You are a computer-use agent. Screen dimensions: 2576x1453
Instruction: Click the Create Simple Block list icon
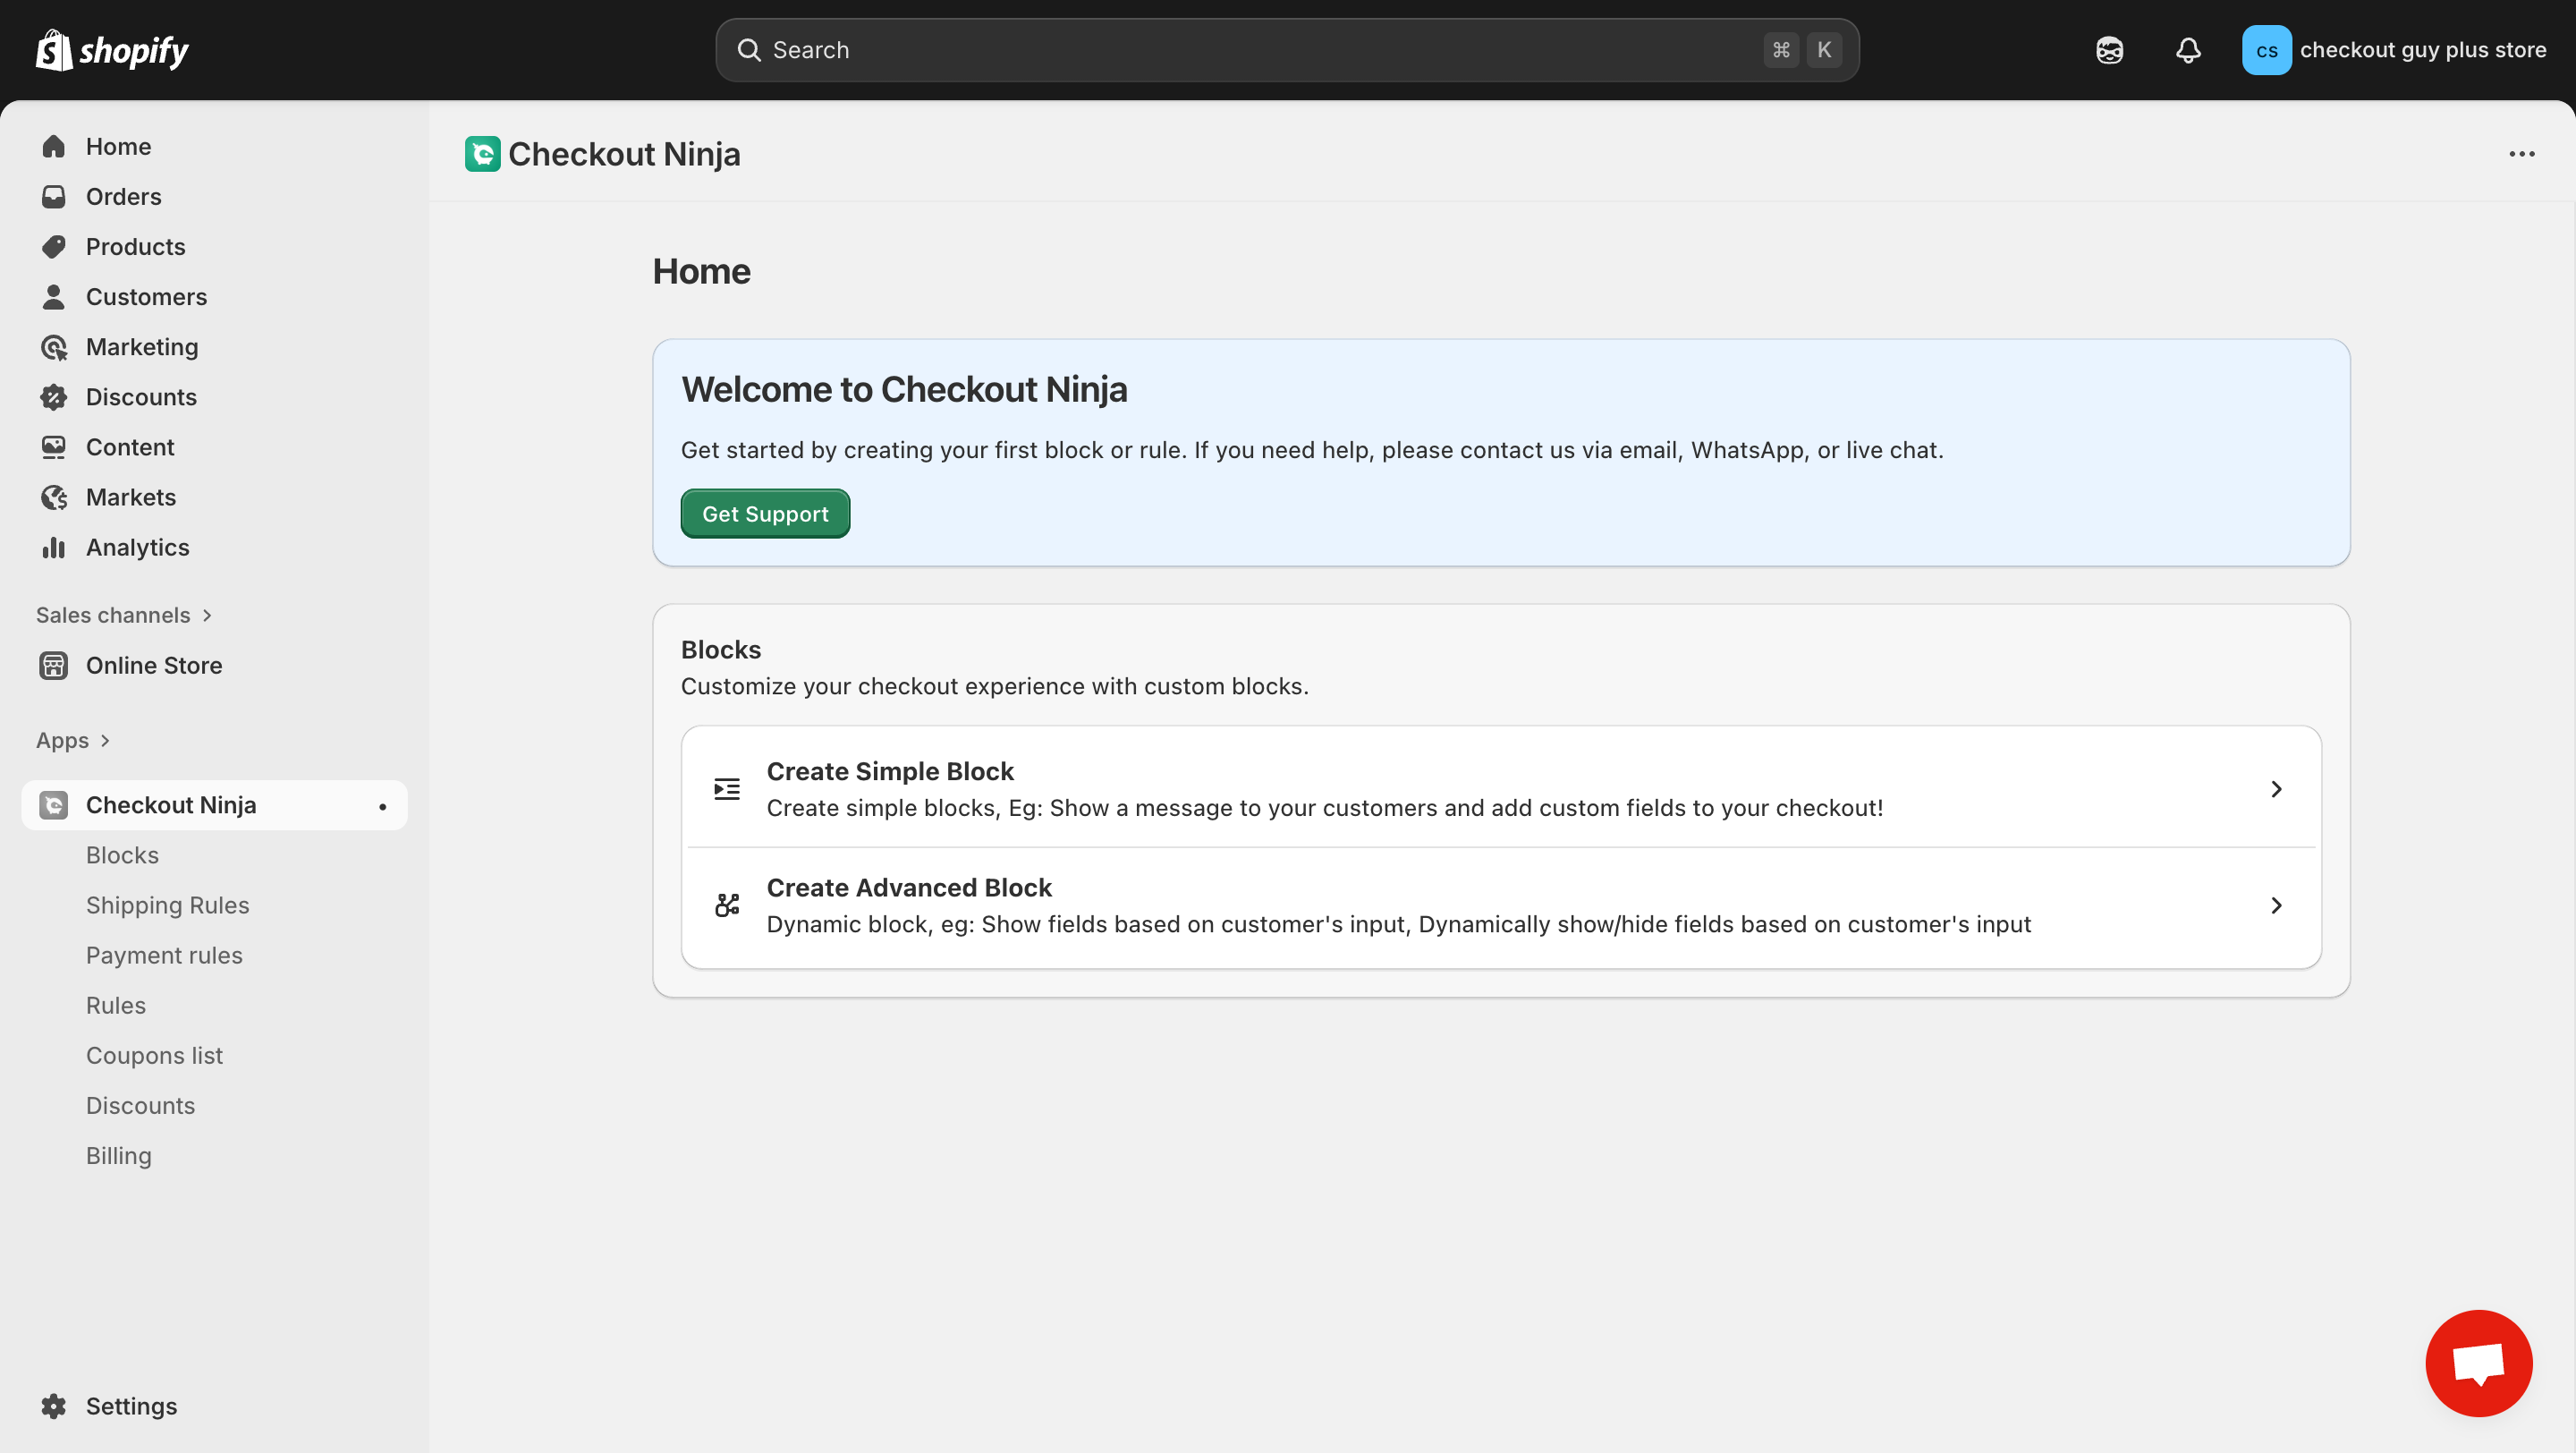[x=727, y=789]
